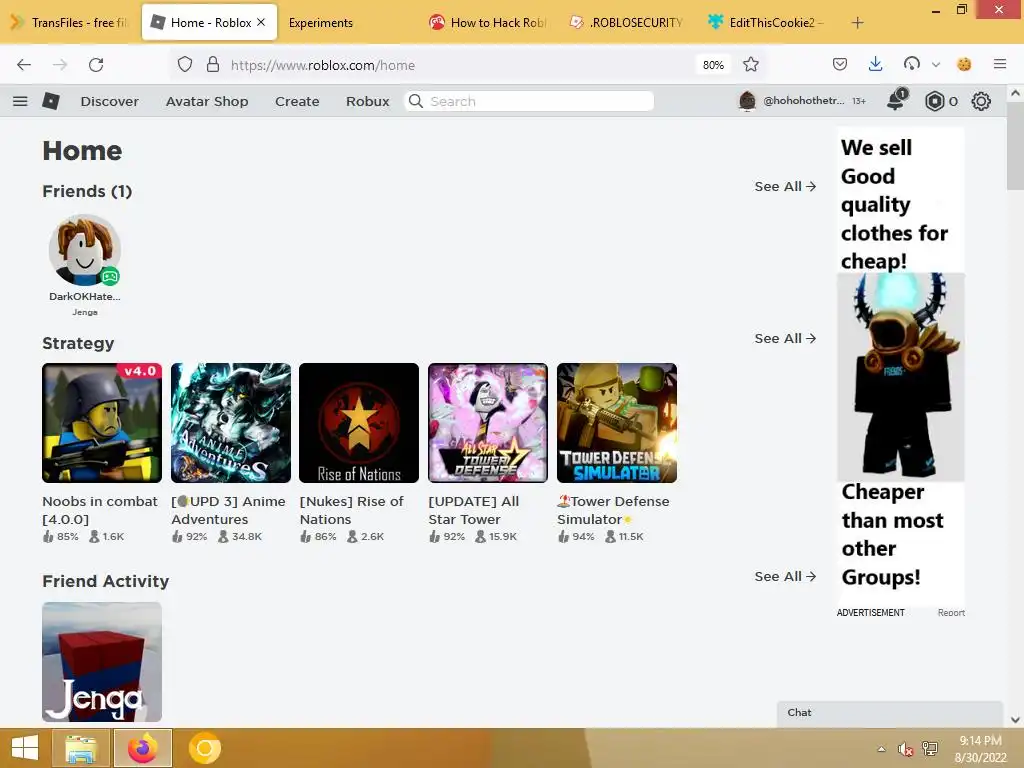Open tracking protection shield icon
The height and width of the screenshot is (768, 1024).
coord(185,65)
